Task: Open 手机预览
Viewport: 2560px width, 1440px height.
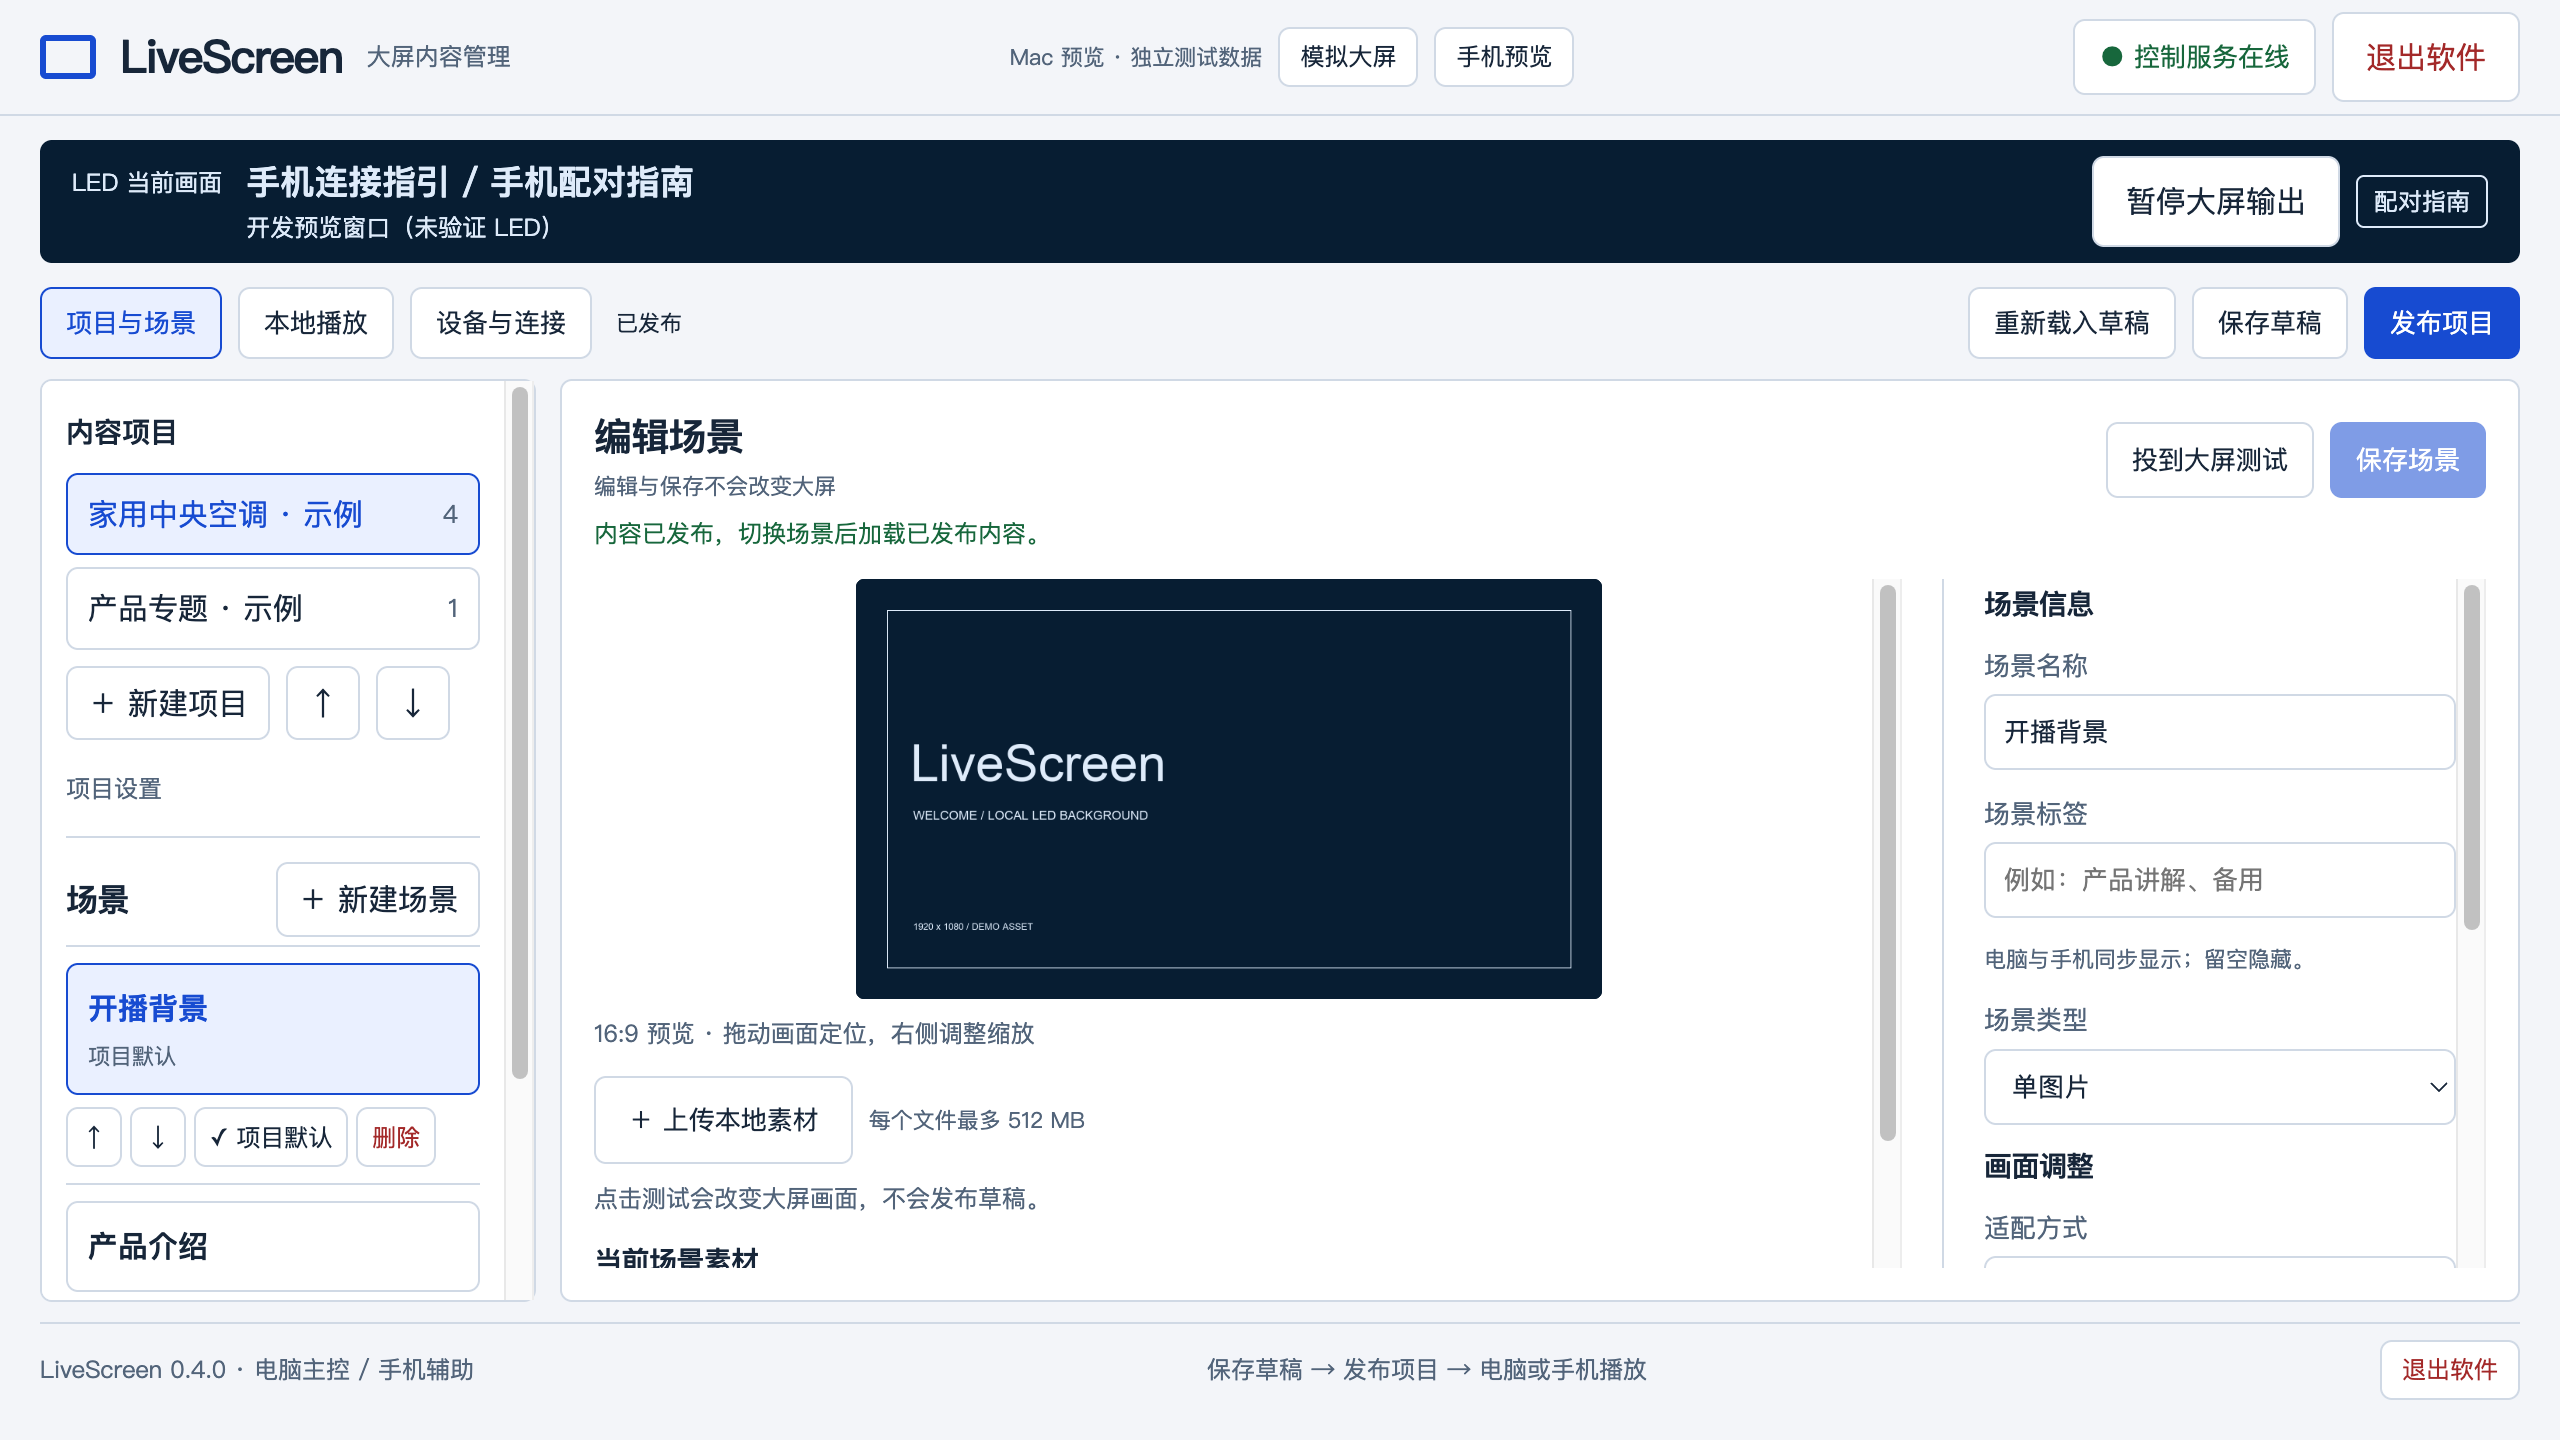Action: 1504,57
